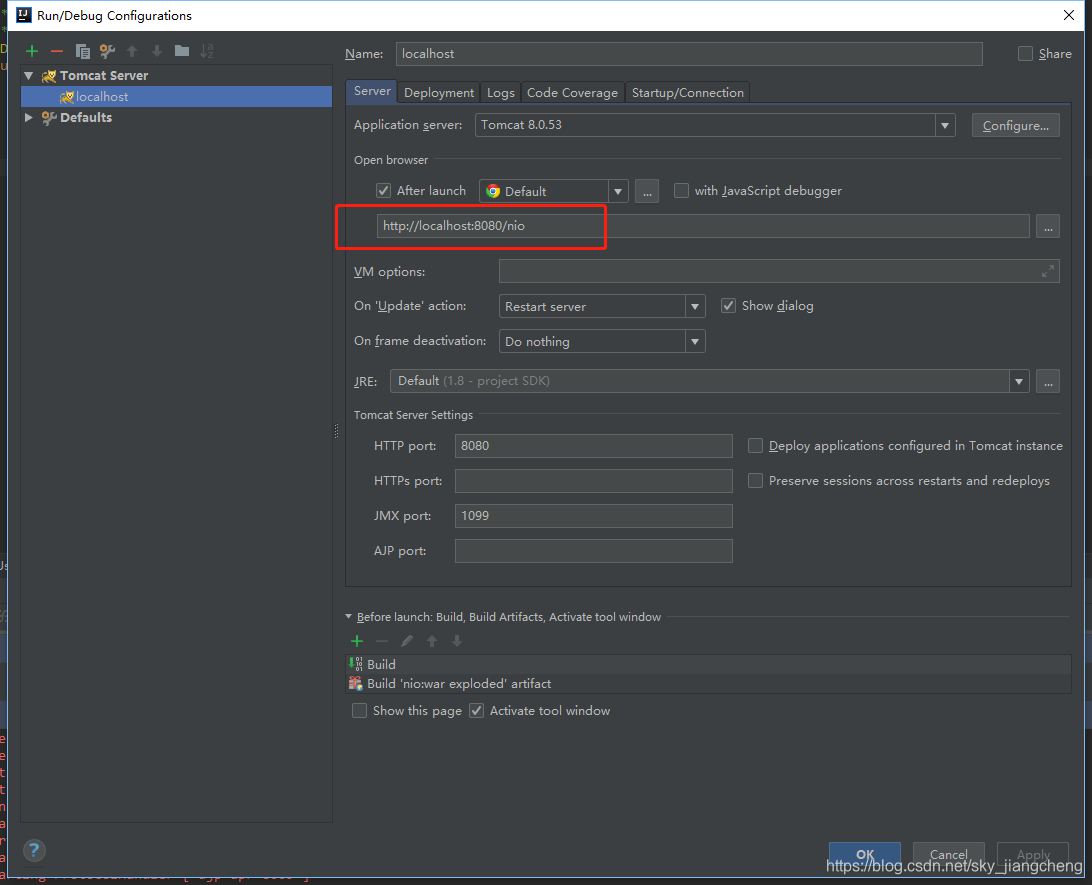The width and height of the screenshot is (1092, 885).
Task: Close the Run/Debug Configurations dialog
Action: [x=1069, y=15]
